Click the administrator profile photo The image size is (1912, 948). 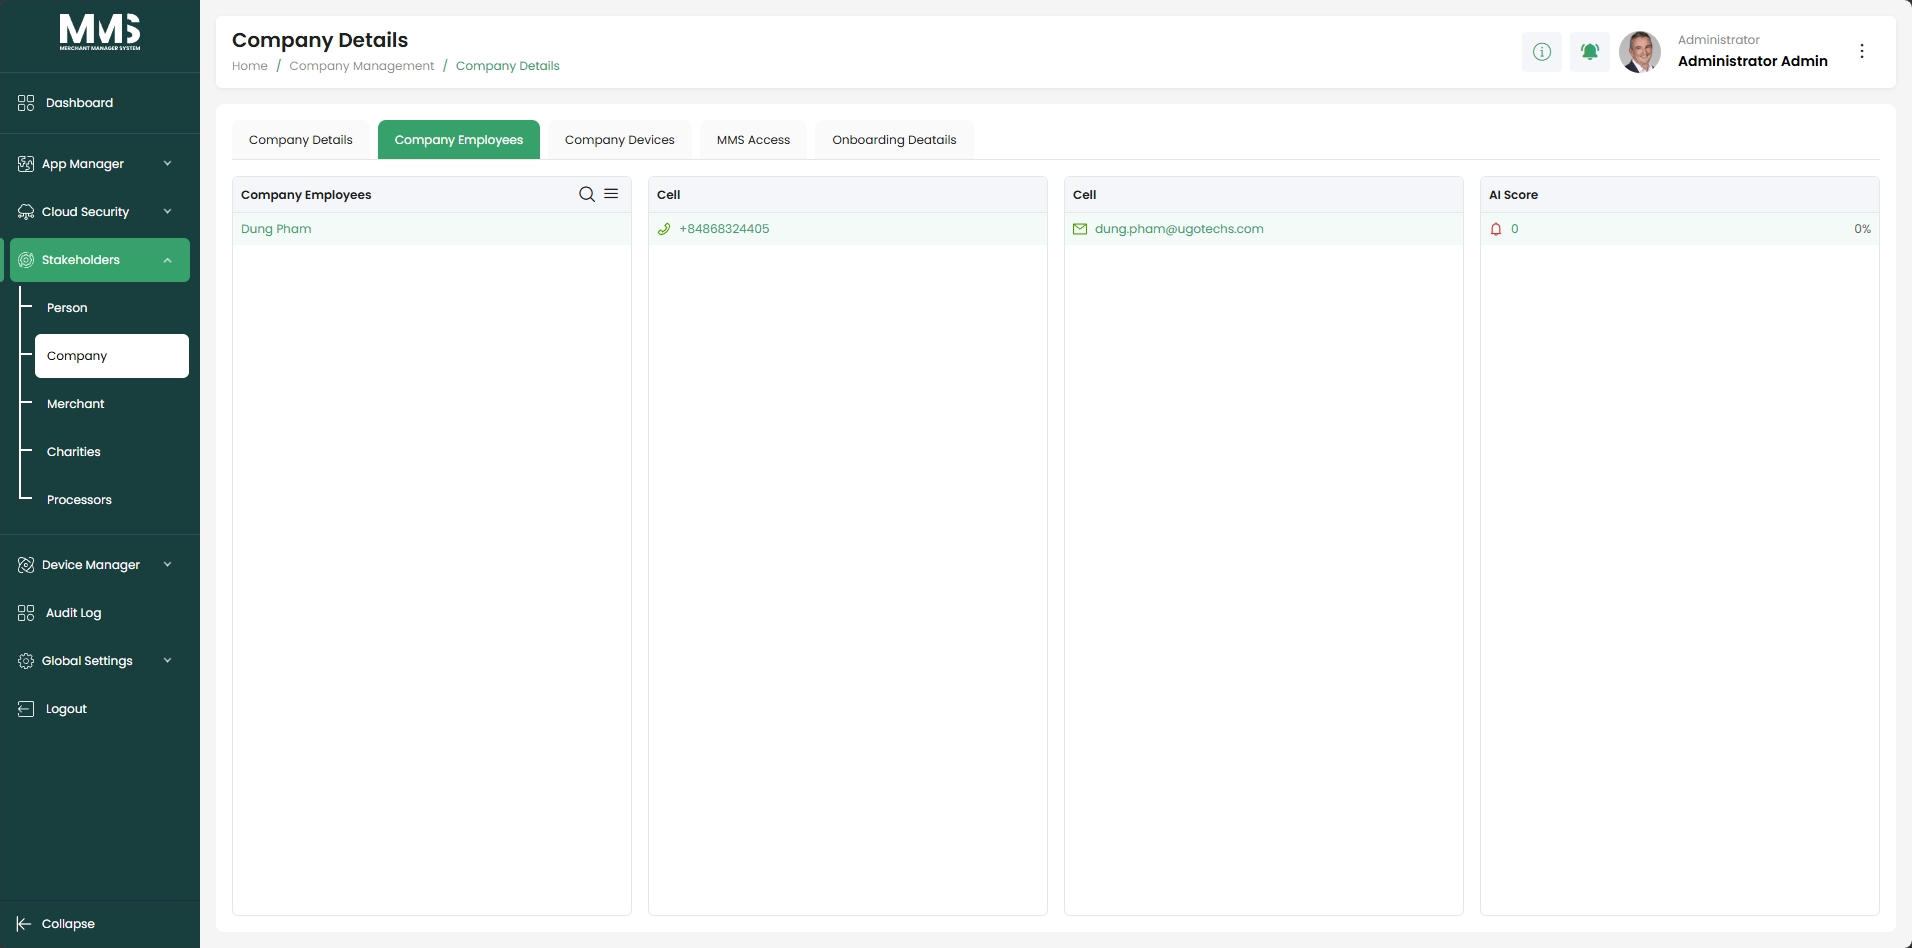pyautogui.click(x=1640, y=51)
